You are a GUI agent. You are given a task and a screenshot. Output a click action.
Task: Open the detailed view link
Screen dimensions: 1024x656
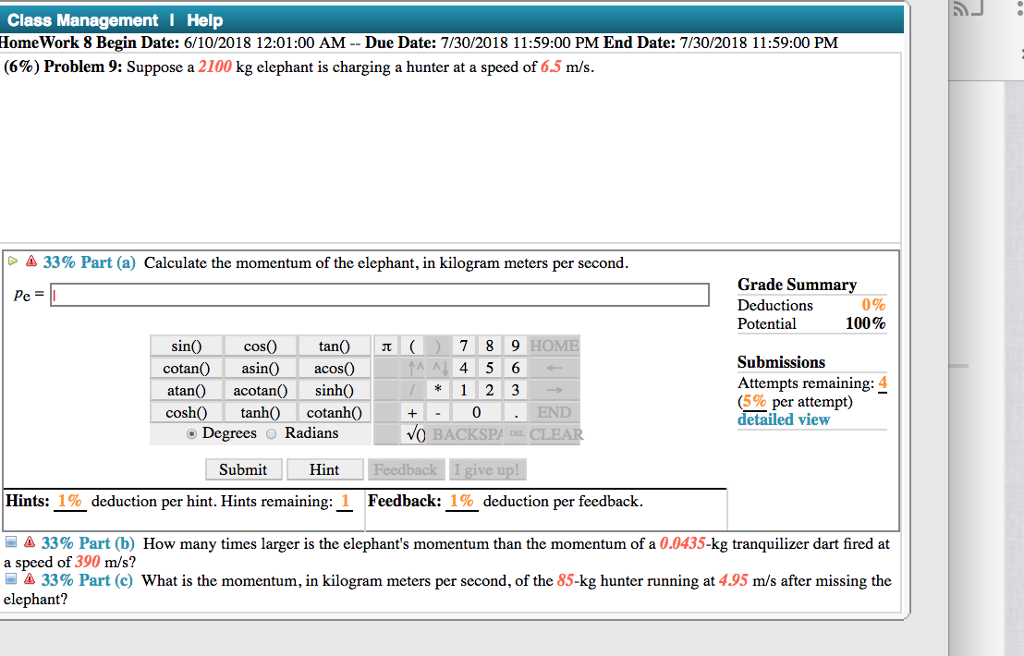click(x=784, y=419)
